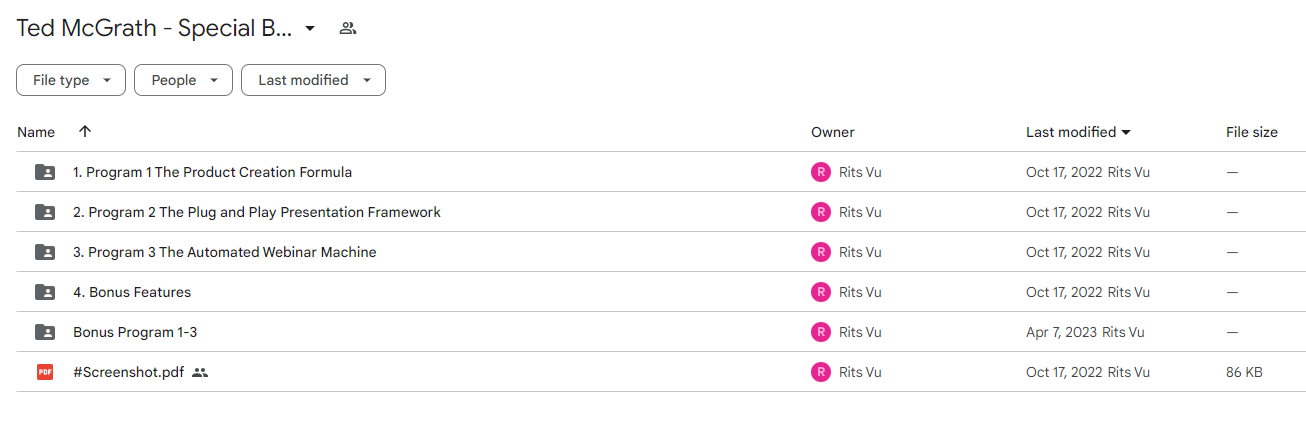1306x435 pixels.
Task: Click the Bonus Program 1-3 folder icon
Action: (45, 332)
